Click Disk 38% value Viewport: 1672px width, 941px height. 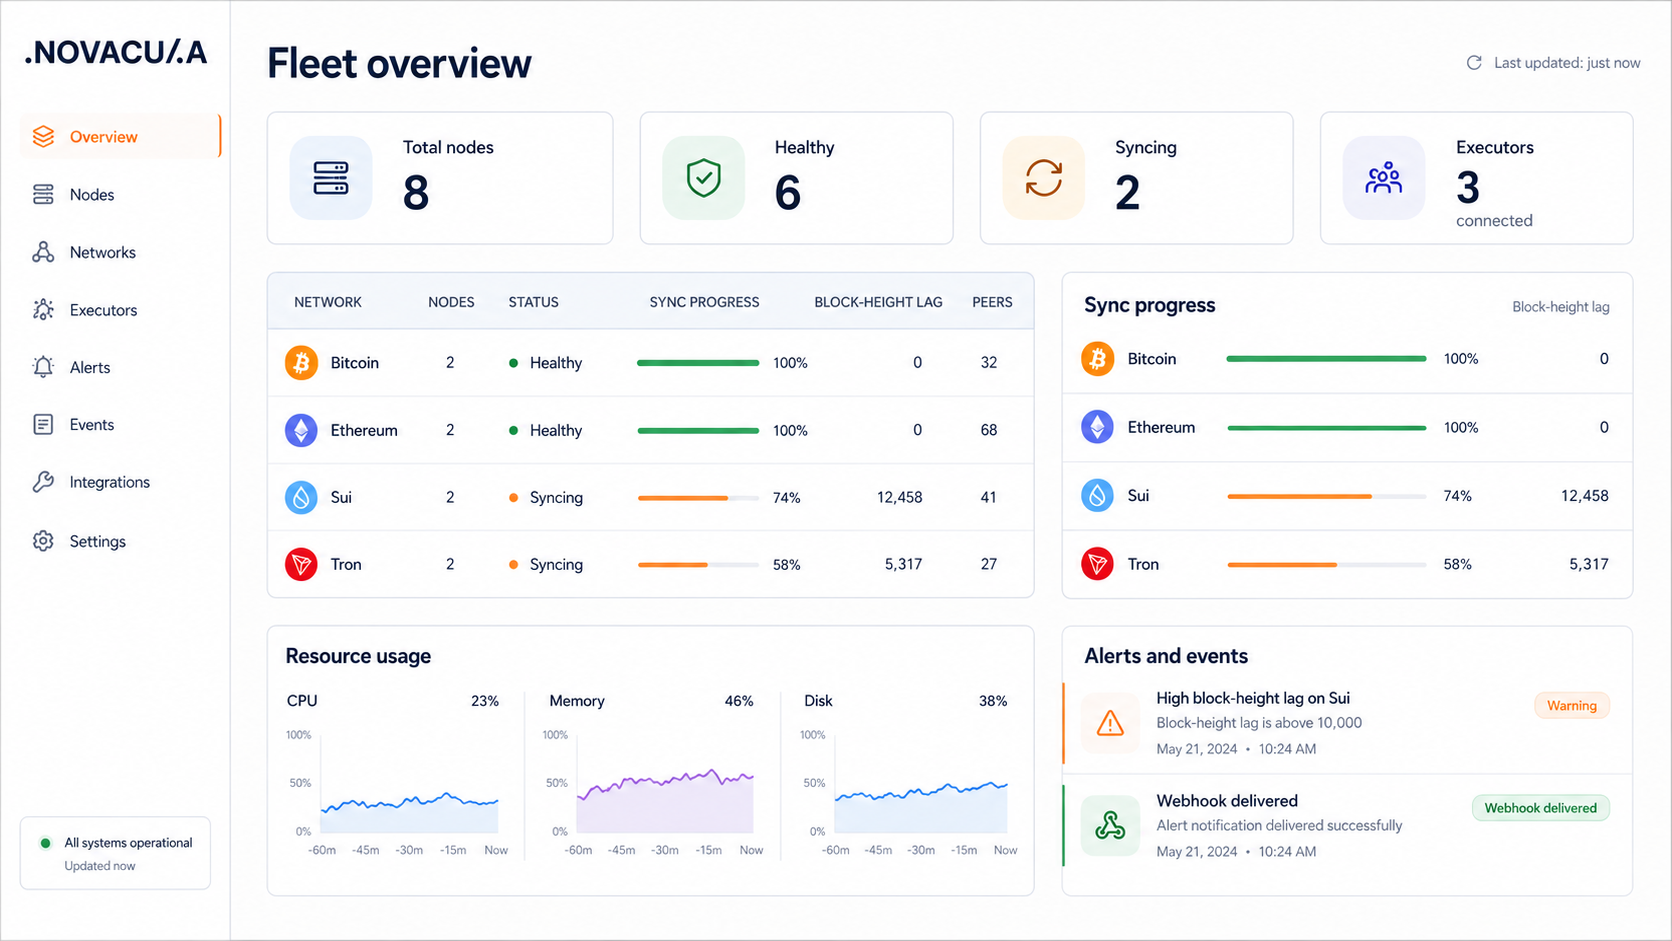click(x=993, y=701)
